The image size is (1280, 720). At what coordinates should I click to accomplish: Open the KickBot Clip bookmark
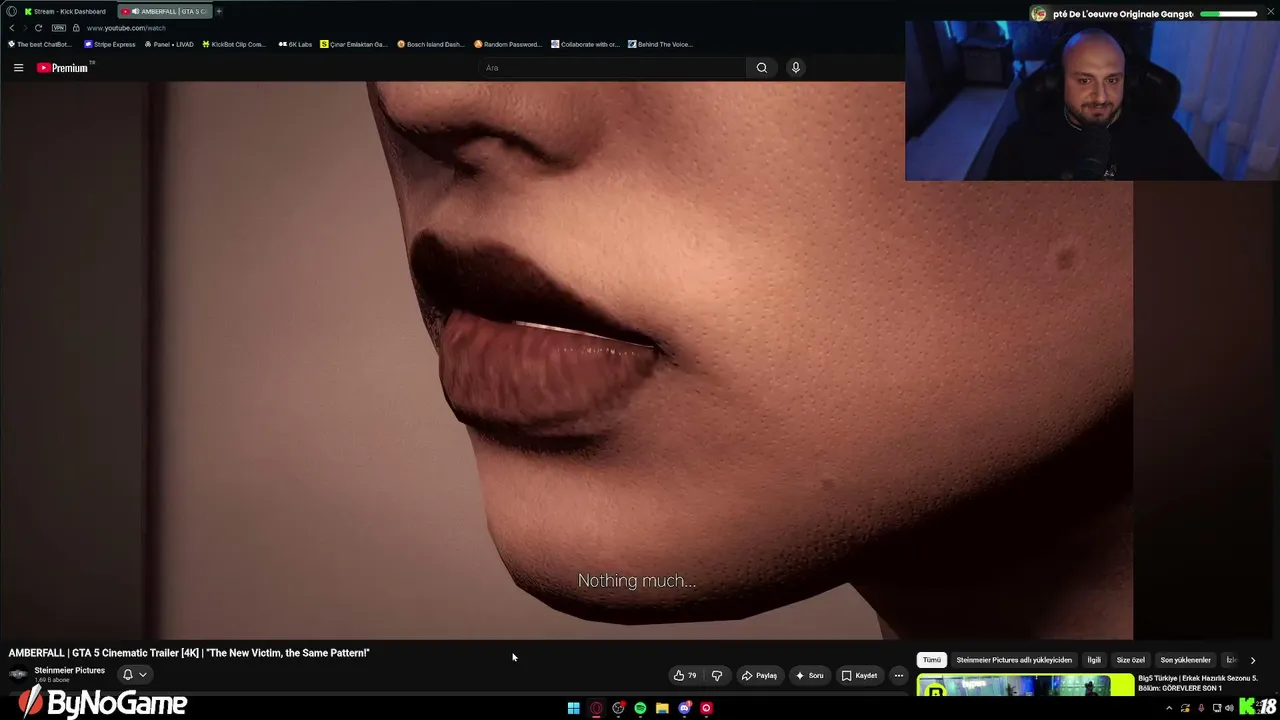tap(234, 44)
